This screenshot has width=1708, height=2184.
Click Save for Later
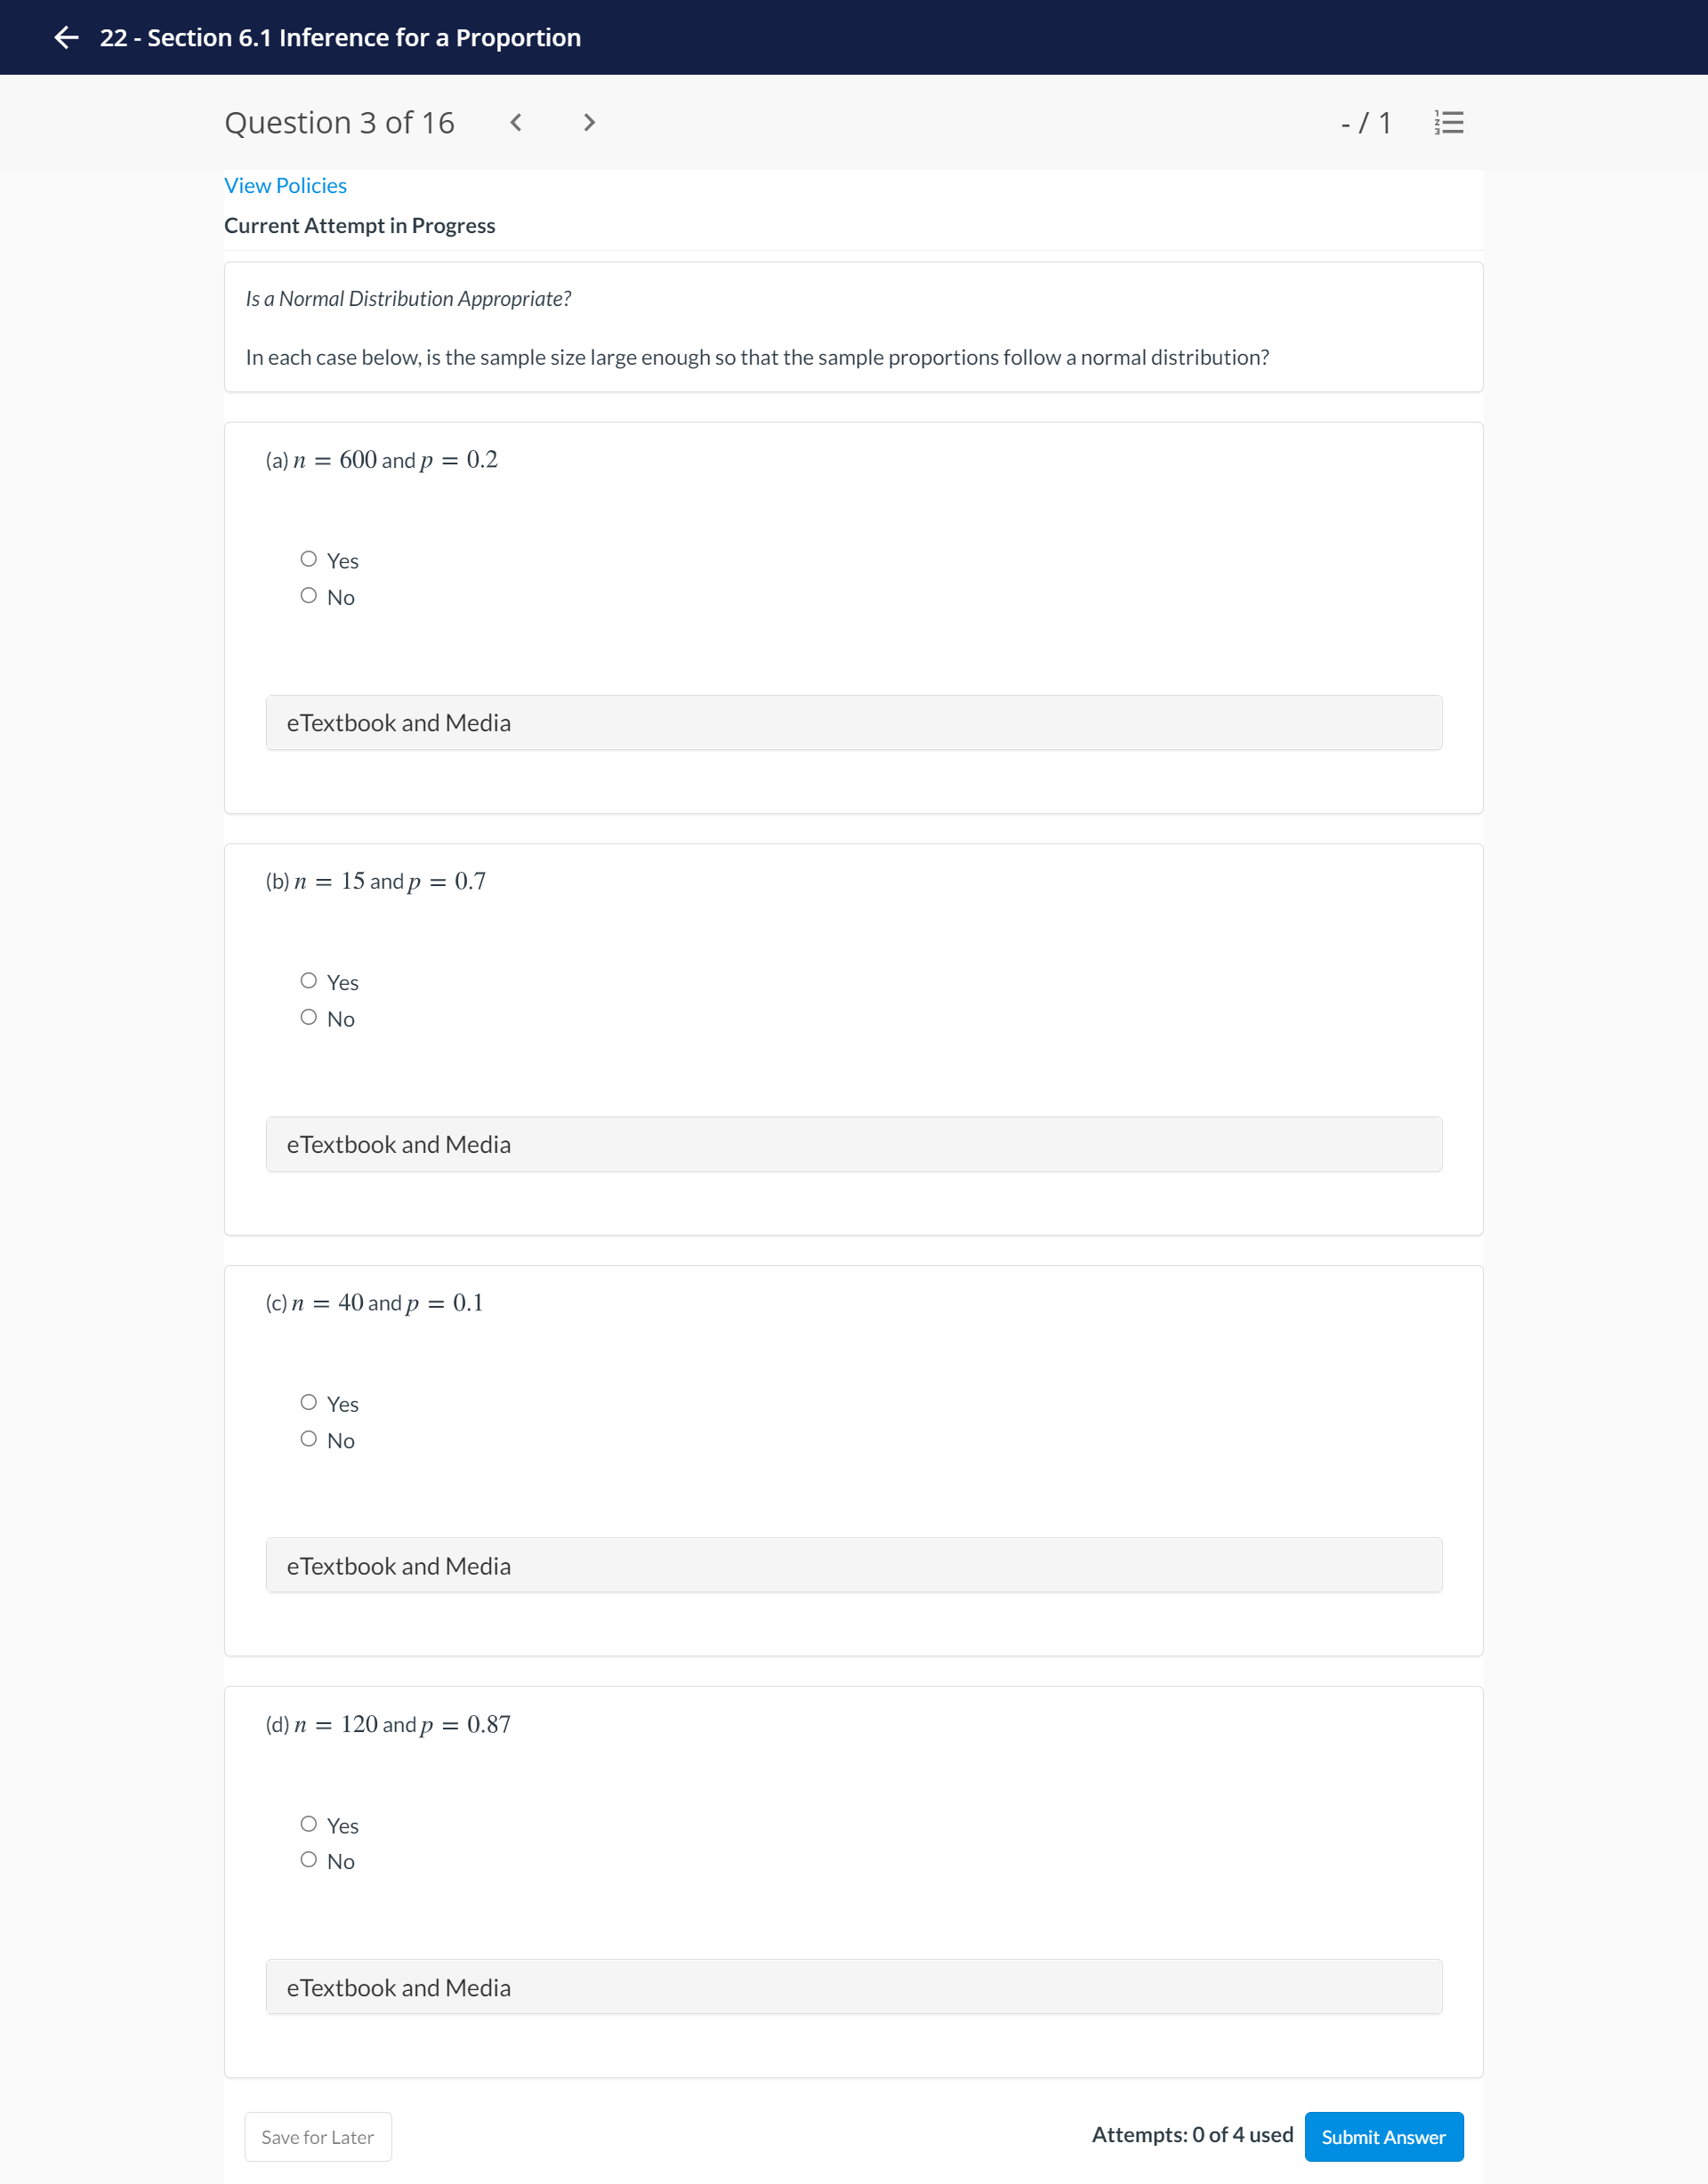coord(317,2136)
